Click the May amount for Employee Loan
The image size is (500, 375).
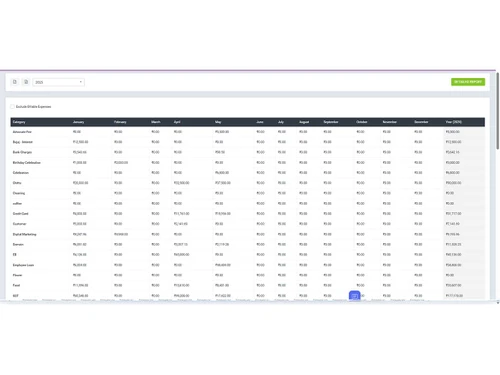coord(223,265)
